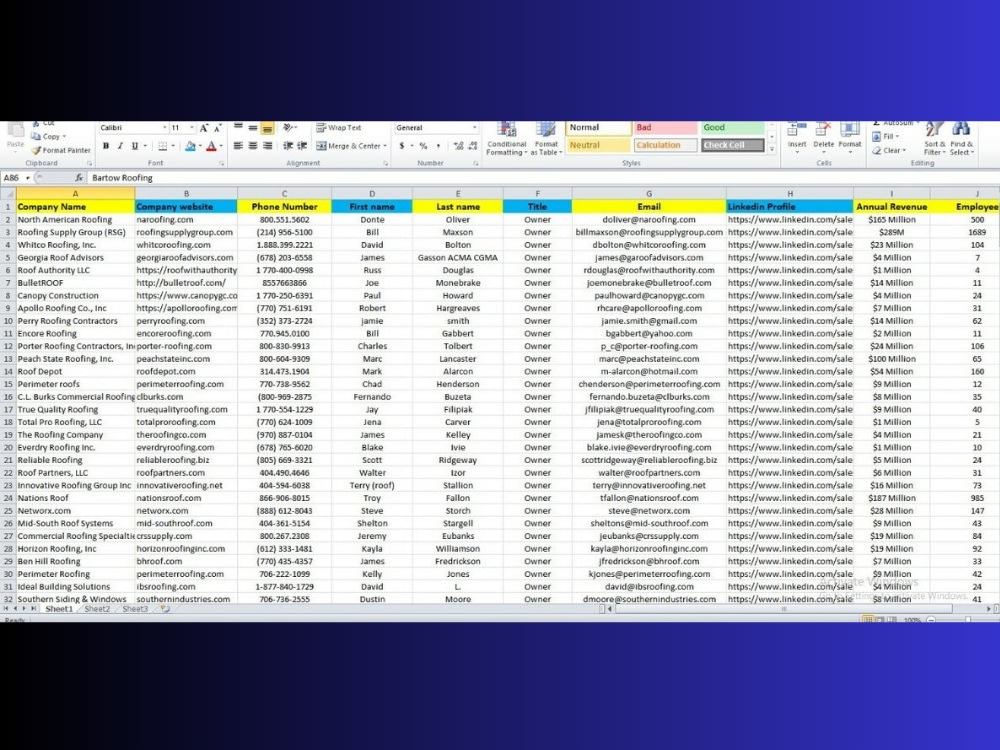The width and height of the screenshot is (1000, 750).
Task: Expand Merge & Center options arrow
Action: click(x=385, y=146)
